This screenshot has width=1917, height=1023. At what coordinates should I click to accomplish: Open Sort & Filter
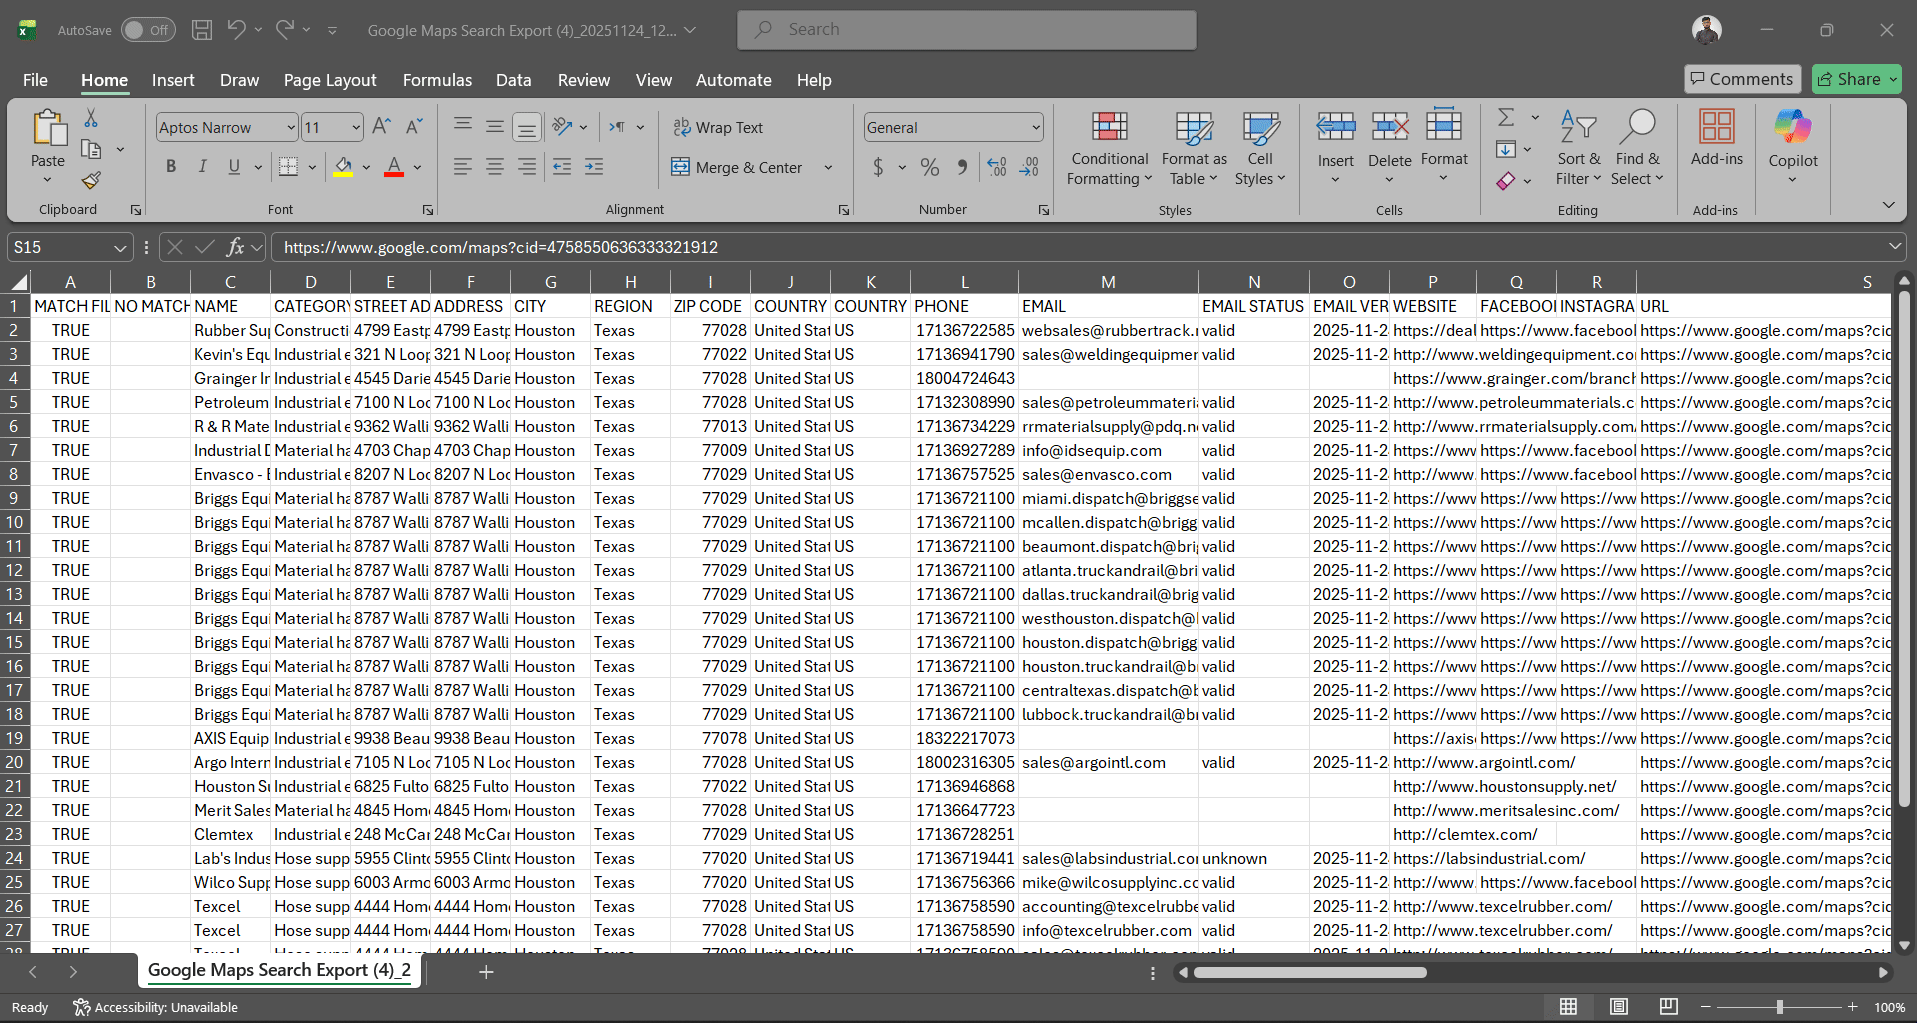[1577, 148]
